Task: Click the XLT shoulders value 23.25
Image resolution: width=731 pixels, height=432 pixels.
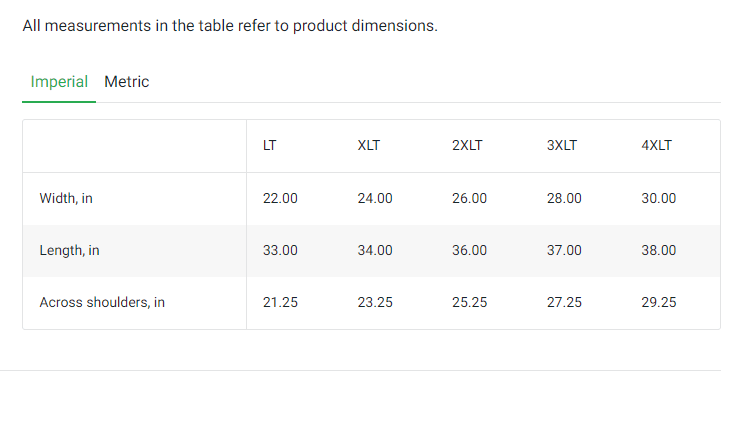Action: [x=375, y=302]
